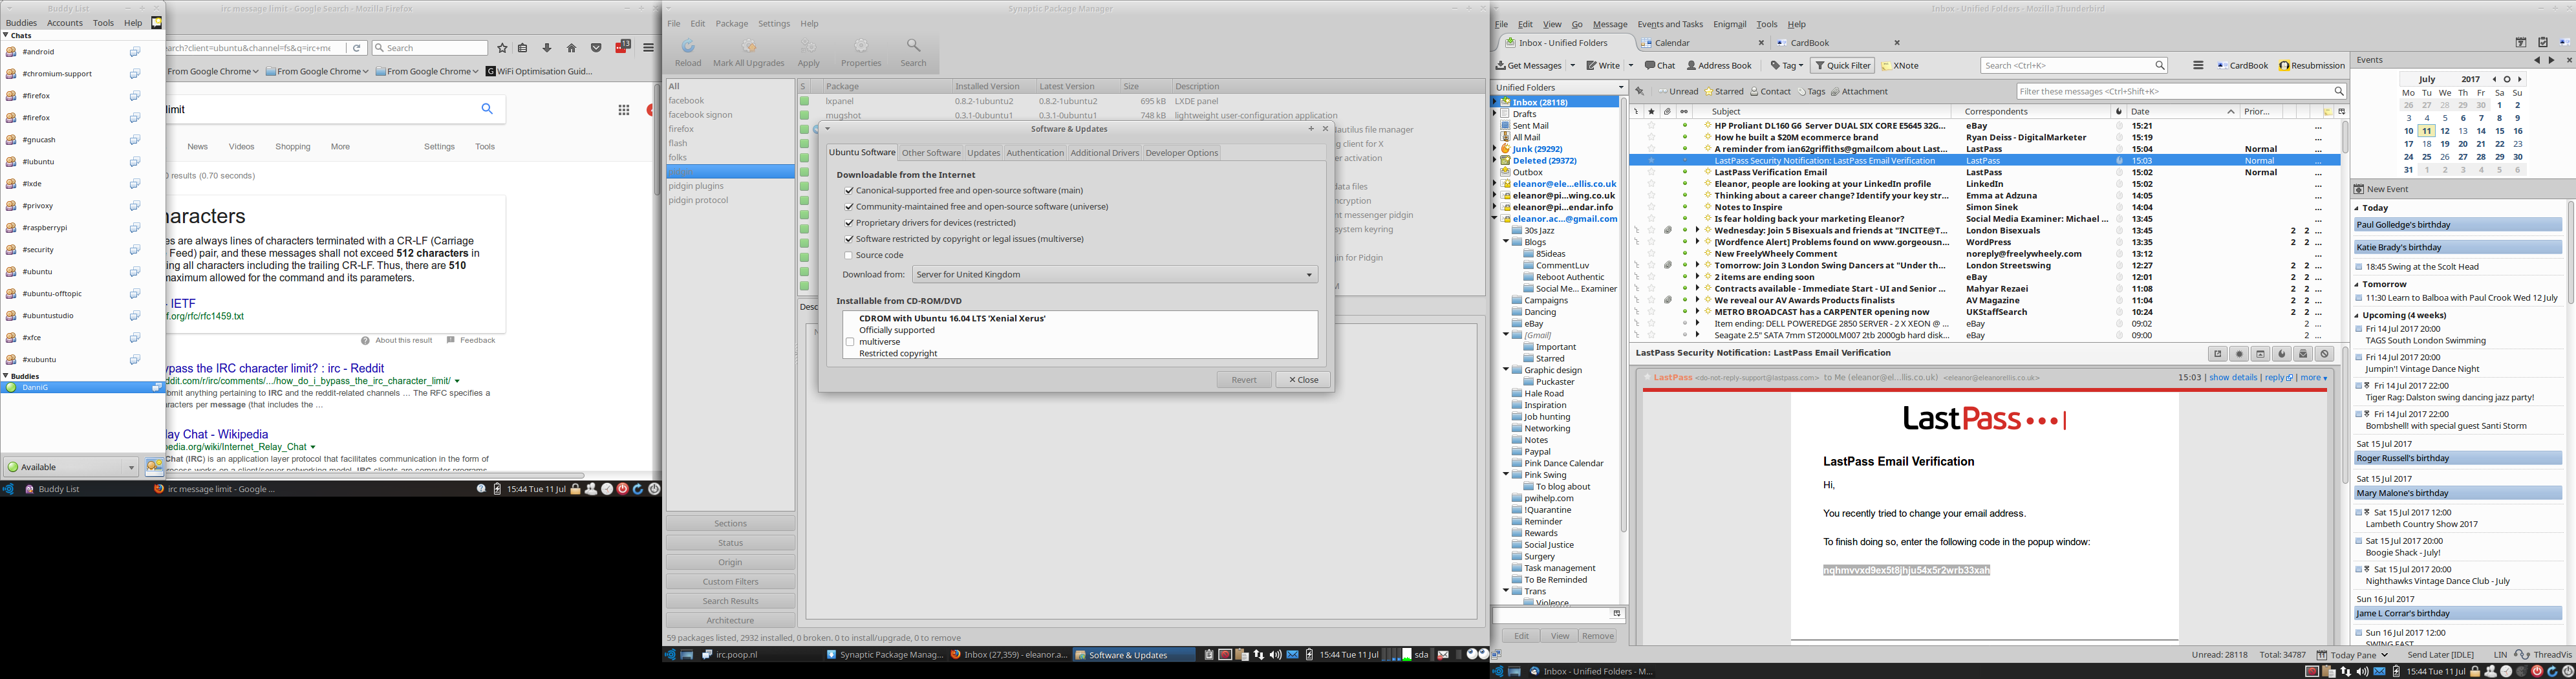Click the Reload icon in Synaptic toolbar

pos(688,46)
